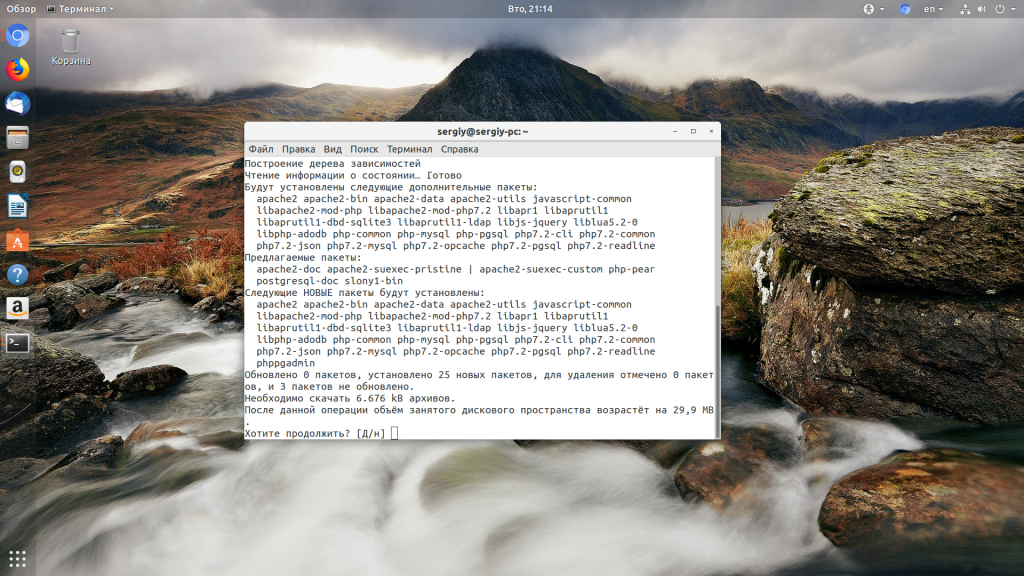Click the power icon in the top bar
The height and width of the screenshot is (576, 1024).
pyautogui.click(x=999, y=9)
